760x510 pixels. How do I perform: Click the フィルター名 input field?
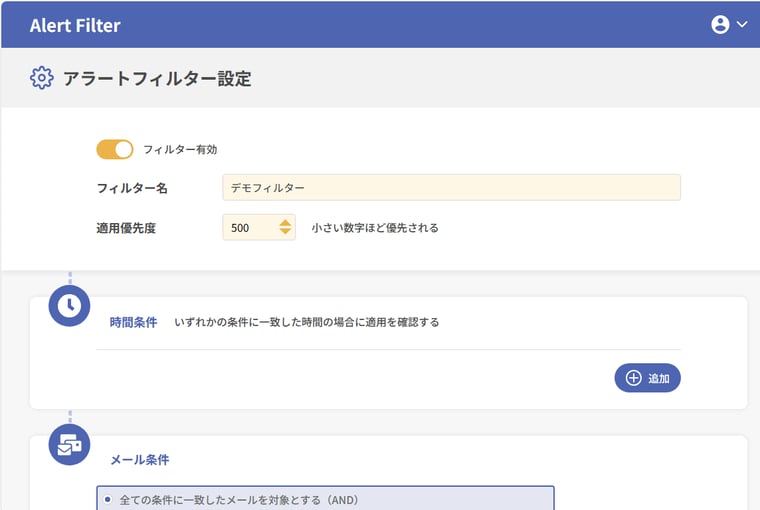(x=451, y=187)
